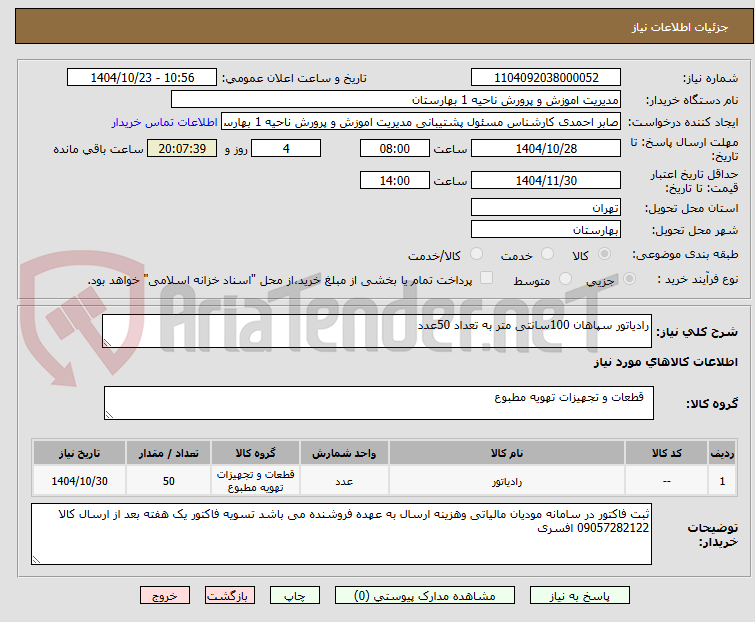Click response deadline date 1404/10/28 field
755x622 pixels.
click(x=546, y=148)
